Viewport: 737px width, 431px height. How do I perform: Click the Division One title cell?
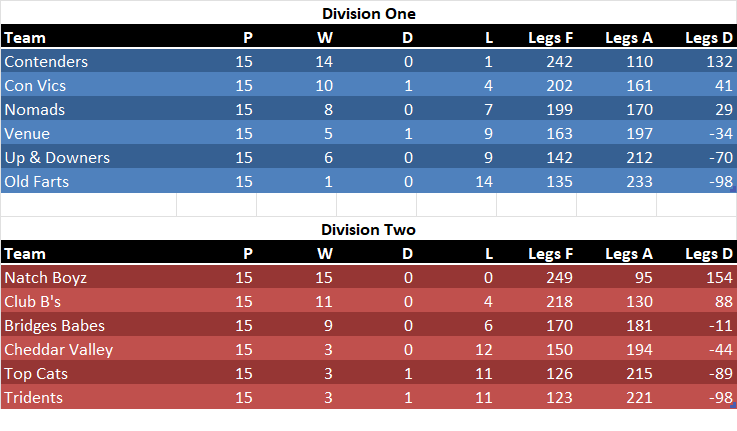pos(368,13)
